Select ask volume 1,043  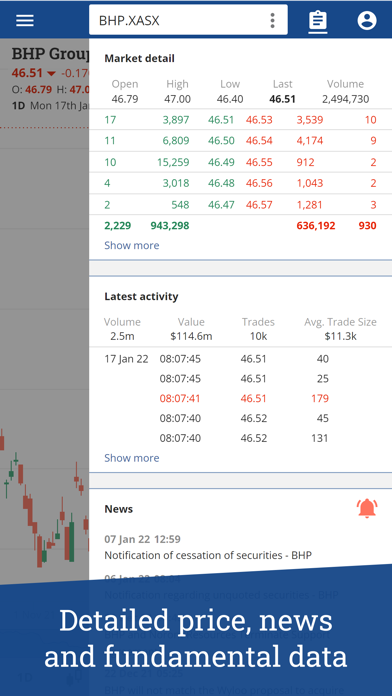(310, 183)
